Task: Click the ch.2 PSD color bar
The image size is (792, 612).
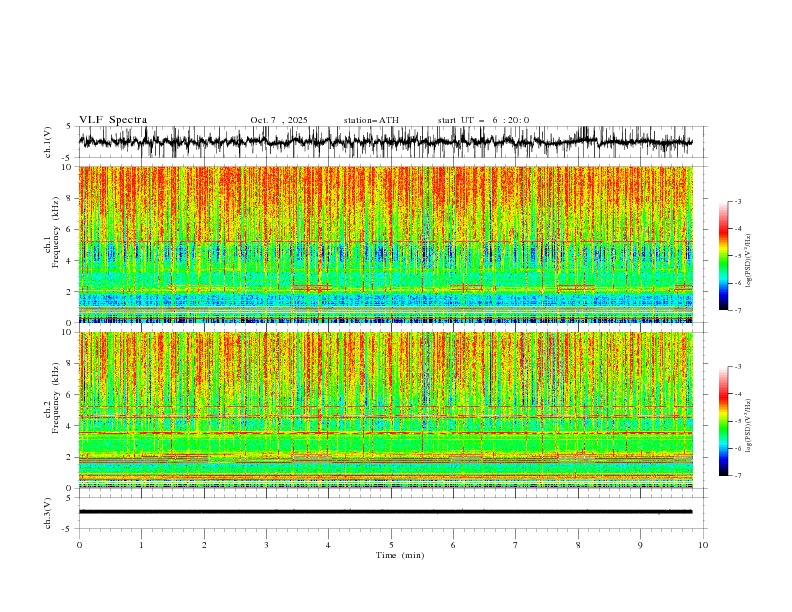Action: coord(723,421)
